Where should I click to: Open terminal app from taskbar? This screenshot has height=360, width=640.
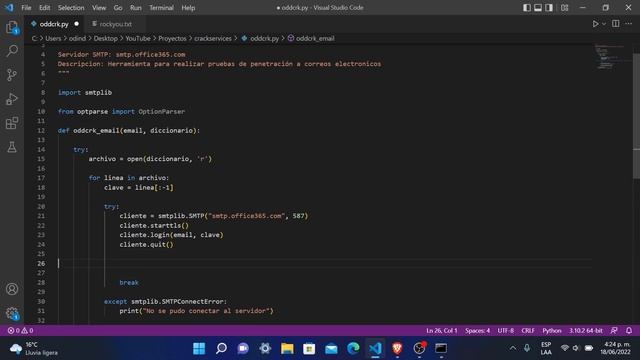click(x=441, y=348)
